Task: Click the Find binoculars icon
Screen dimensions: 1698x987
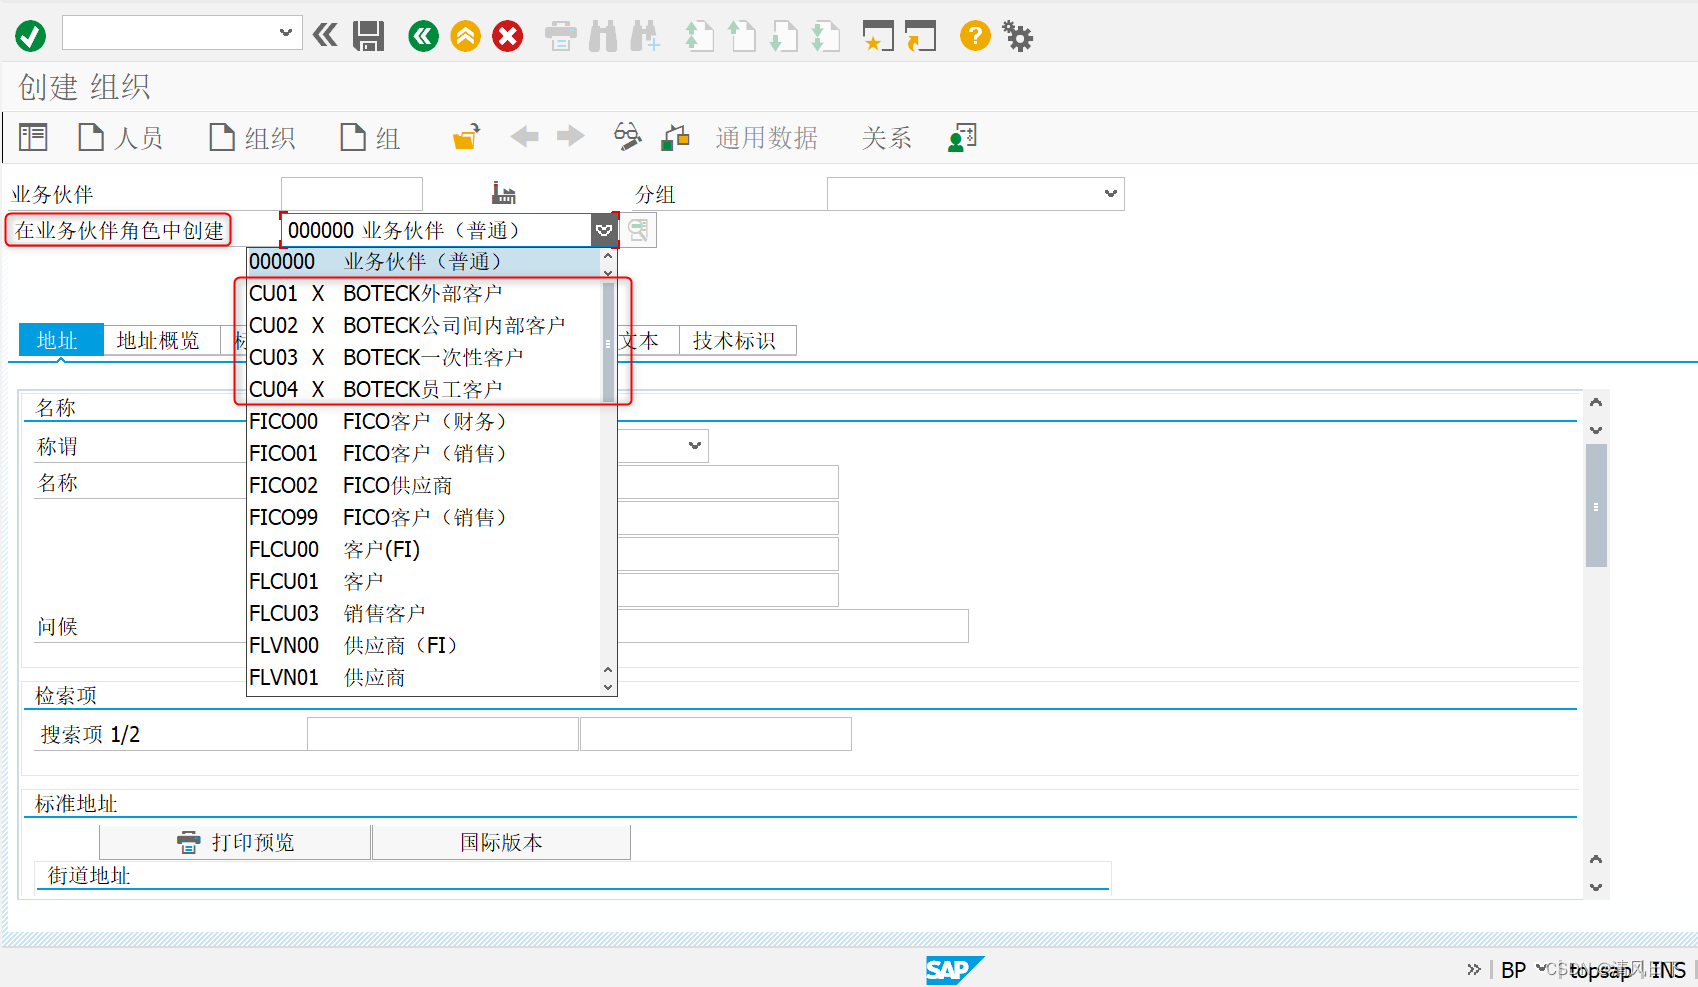Action: tap(603, 37)
